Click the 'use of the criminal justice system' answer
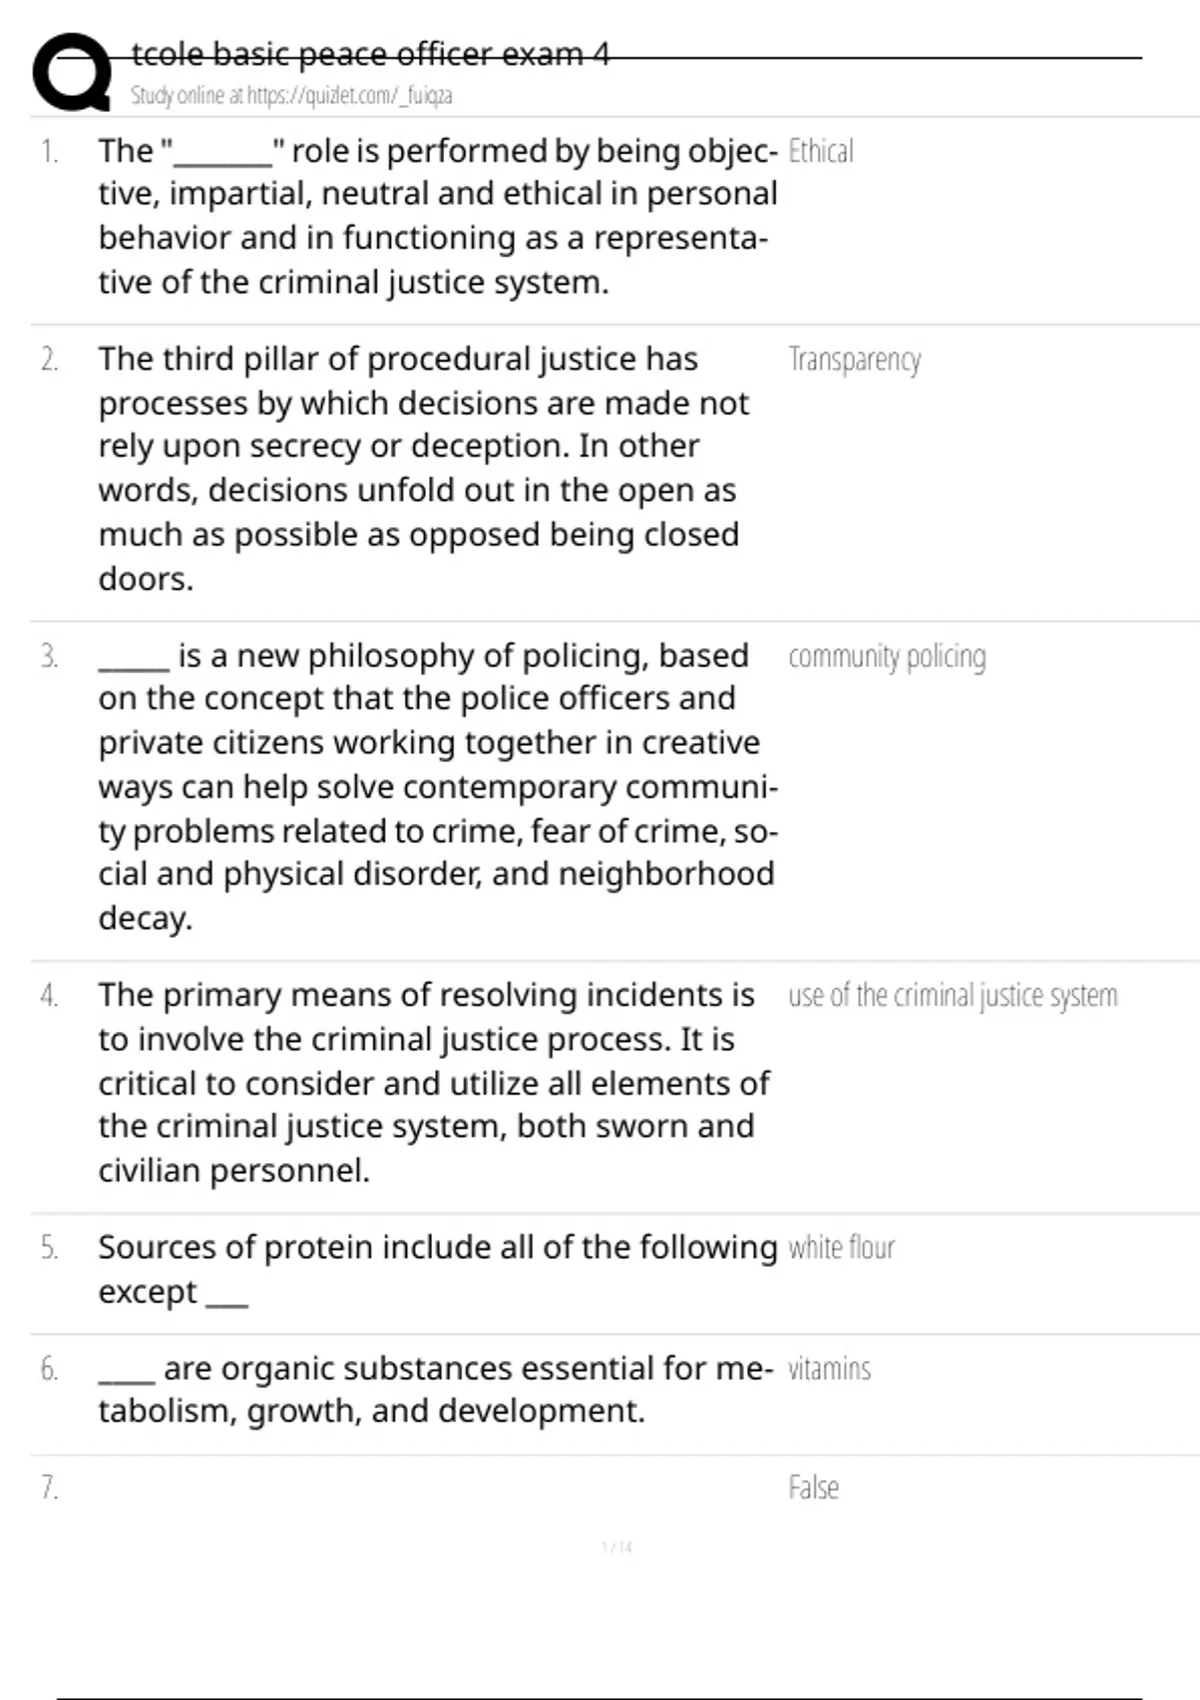1200x1700 pixels. pyautogui.click(x=952, y=996)
